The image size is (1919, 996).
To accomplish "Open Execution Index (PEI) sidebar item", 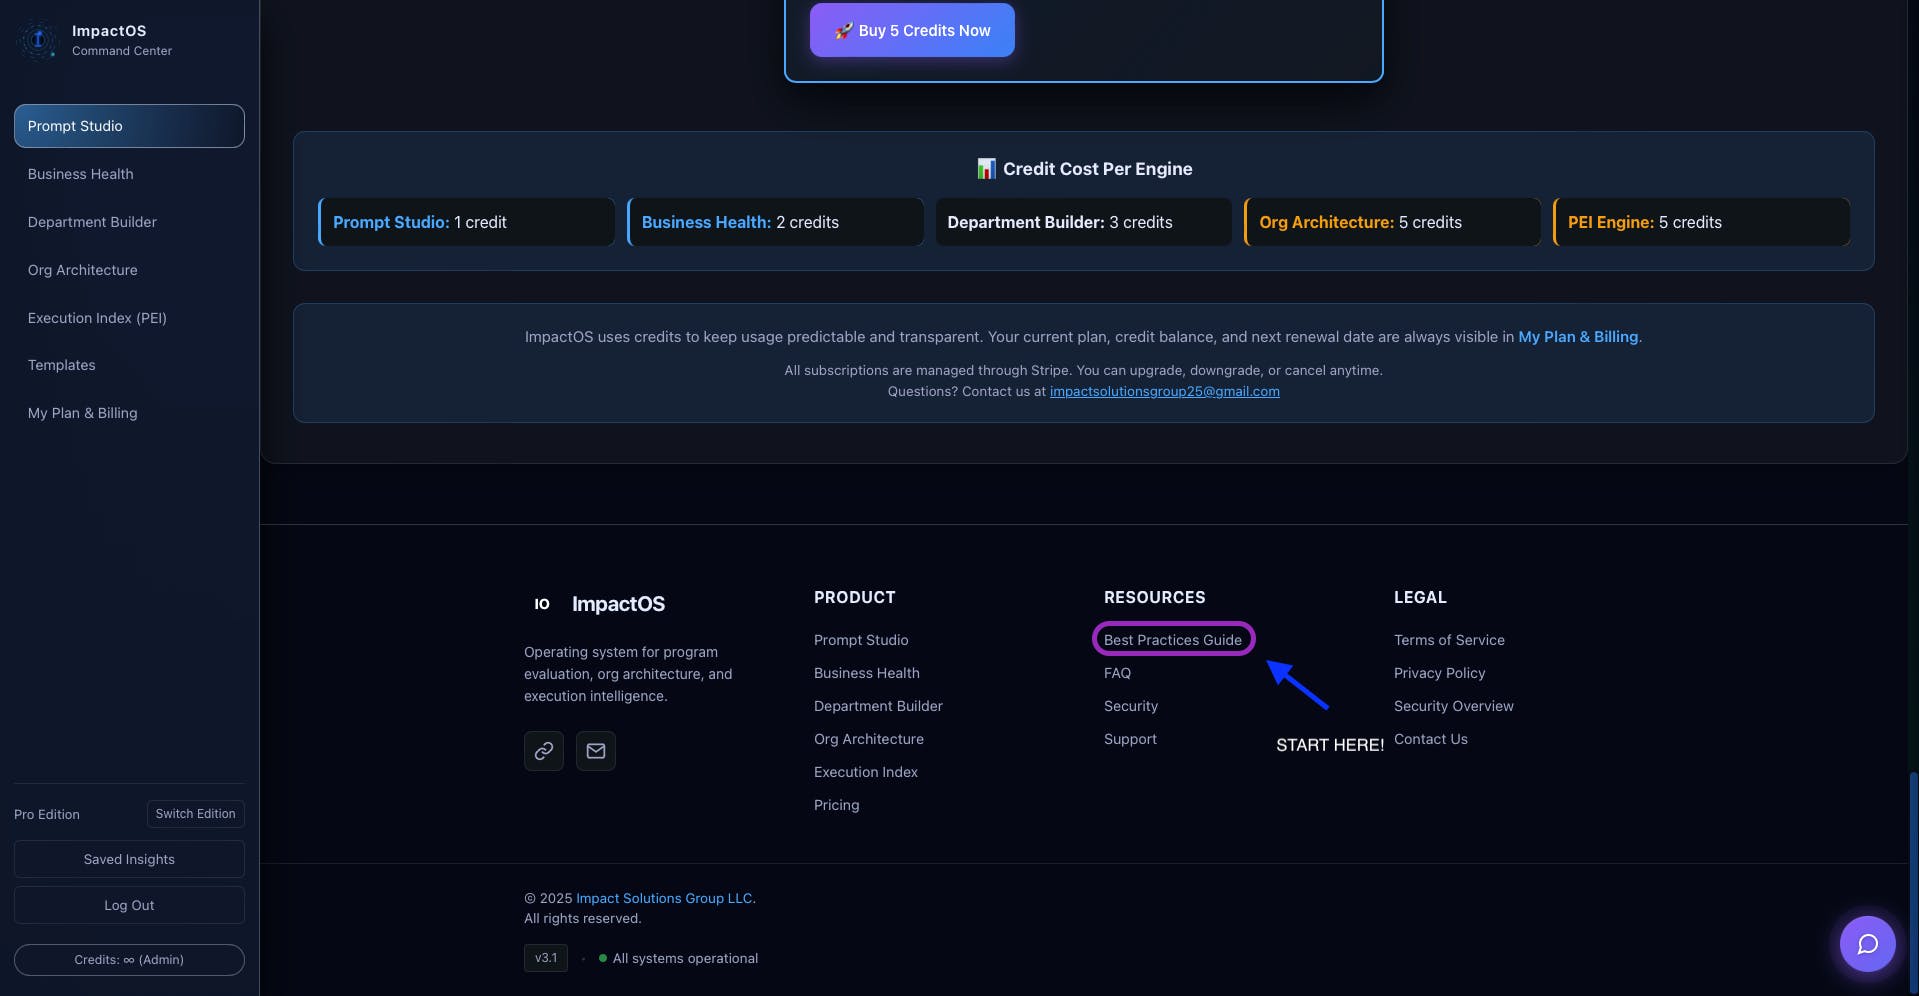I will 129,318.
